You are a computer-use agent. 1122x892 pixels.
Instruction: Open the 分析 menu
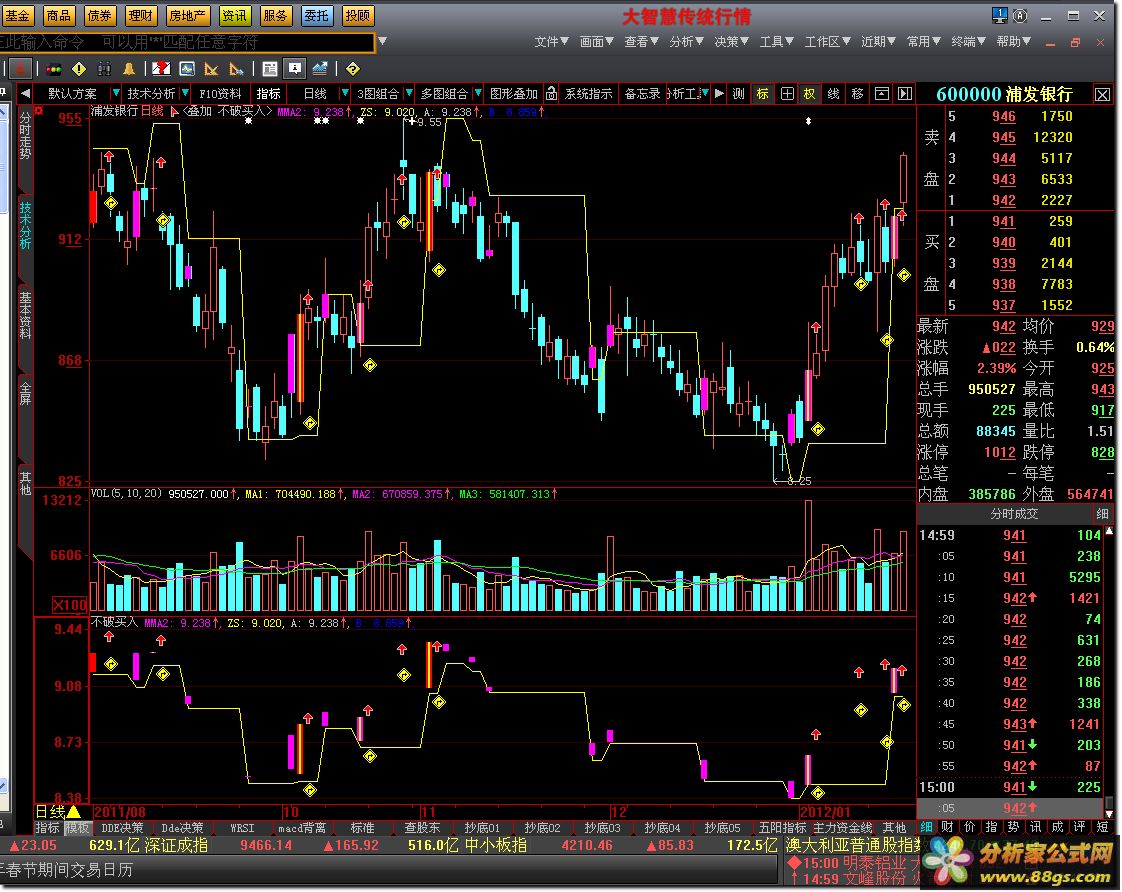point(686,42)
